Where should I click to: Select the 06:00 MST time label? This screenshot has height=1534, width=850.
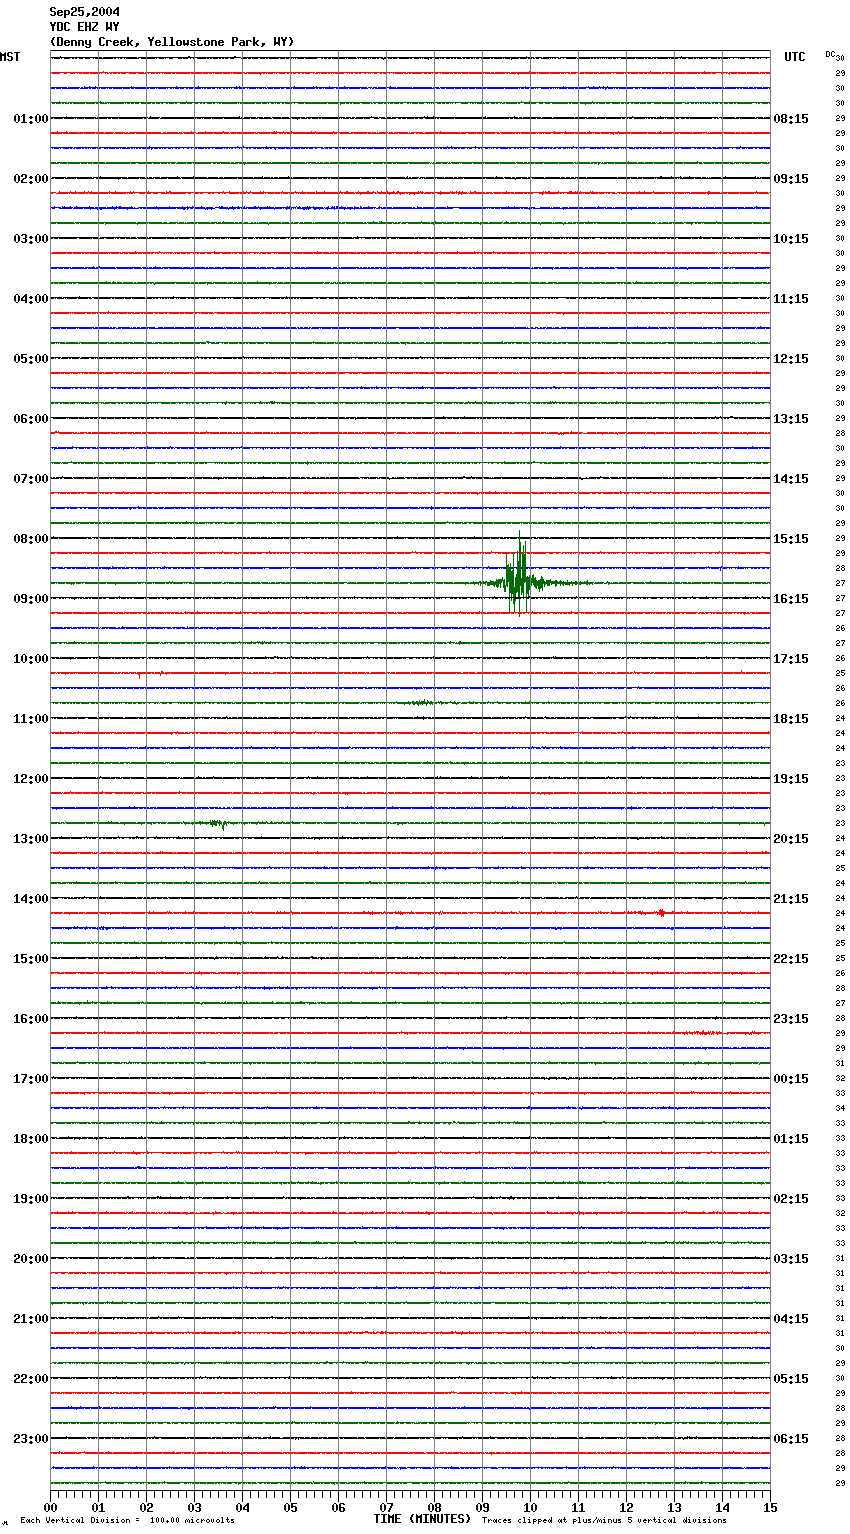31,419
